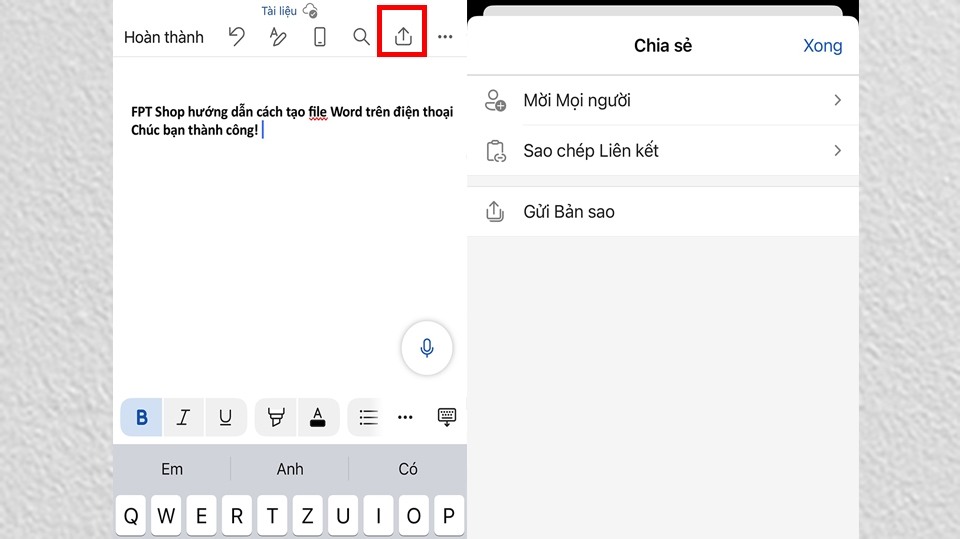Open the top toolbar three-dot menu
The width and height of the screenshot is (960, 539).
click(445, 37)
